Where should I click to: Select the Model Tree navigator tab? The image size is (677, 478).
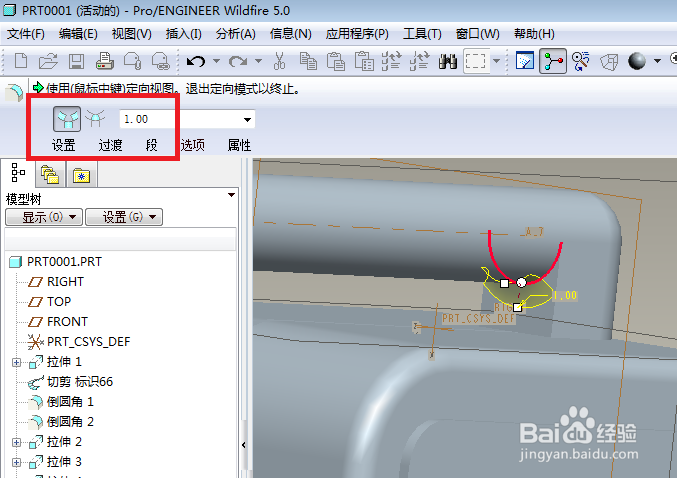click(18, 173)
